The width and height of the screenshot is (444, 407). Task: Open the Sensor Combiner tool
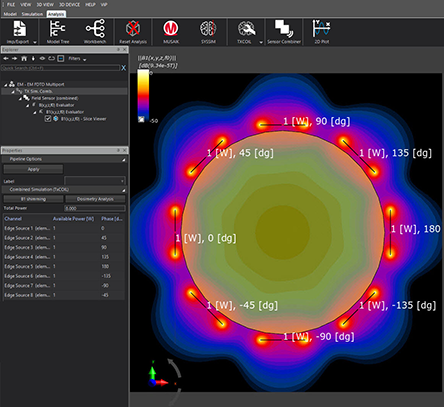[284, 32]
